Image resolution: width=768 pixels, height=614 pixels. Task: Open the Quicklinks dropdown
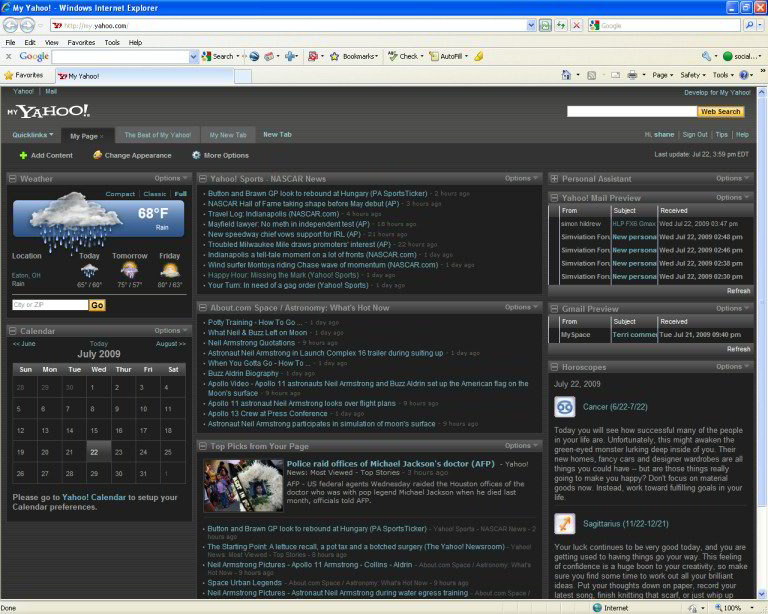point(33,134)
